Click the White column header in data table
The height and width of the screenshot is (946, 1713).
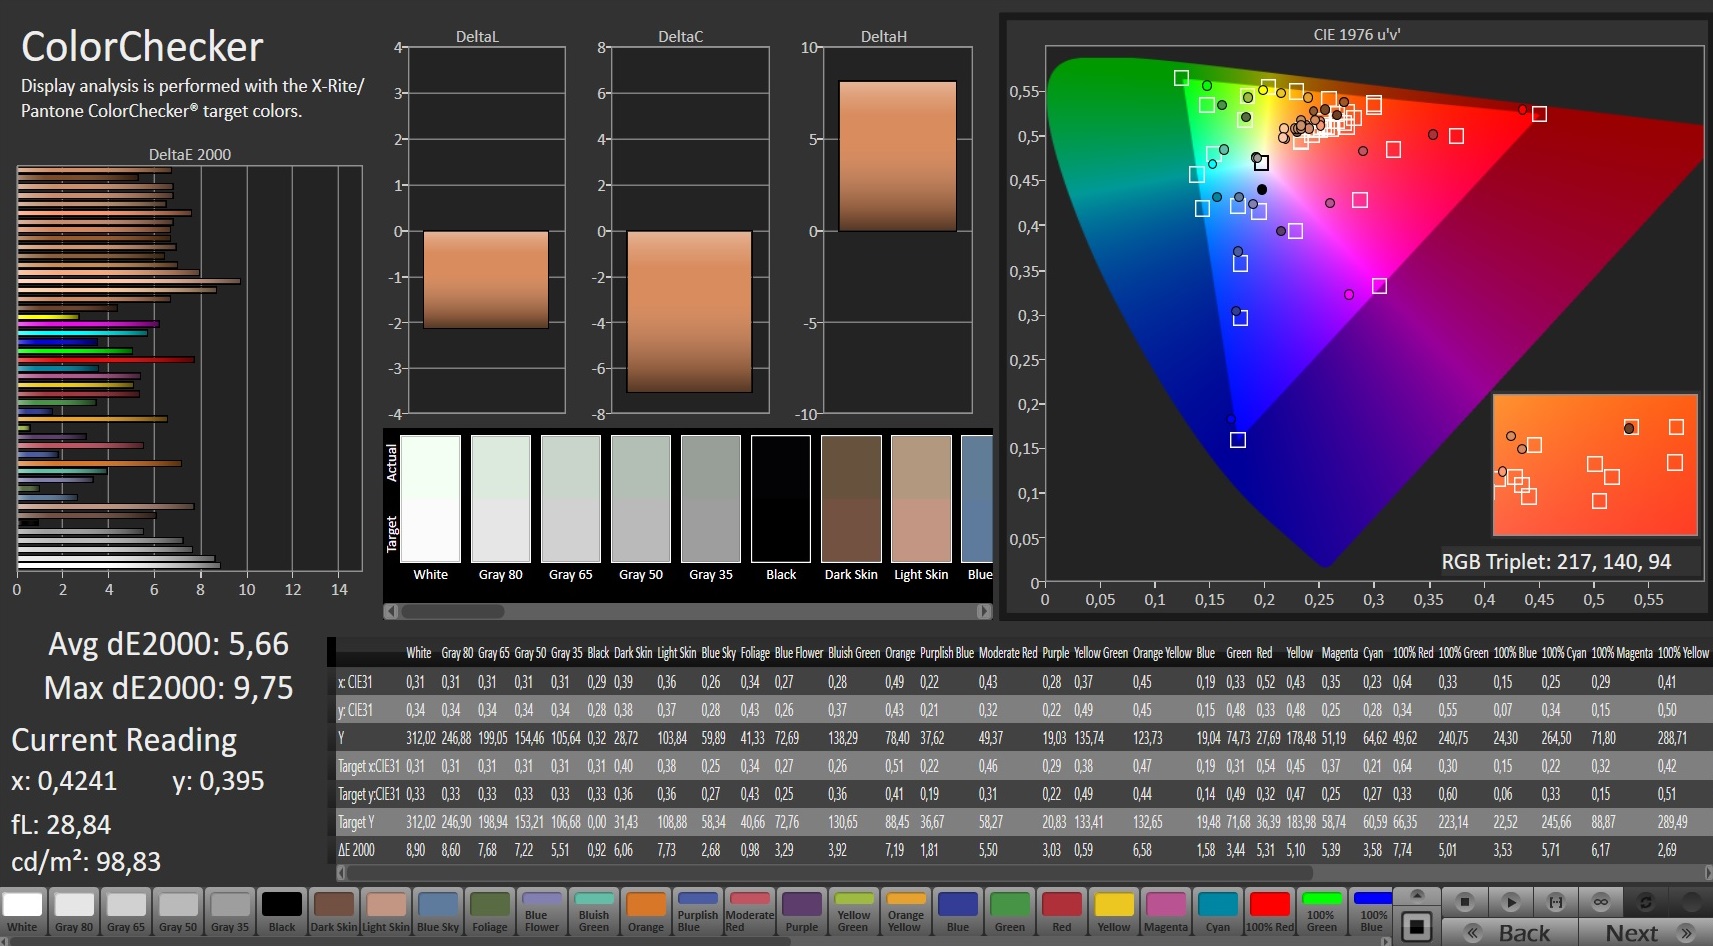click(x=418, y=653)
